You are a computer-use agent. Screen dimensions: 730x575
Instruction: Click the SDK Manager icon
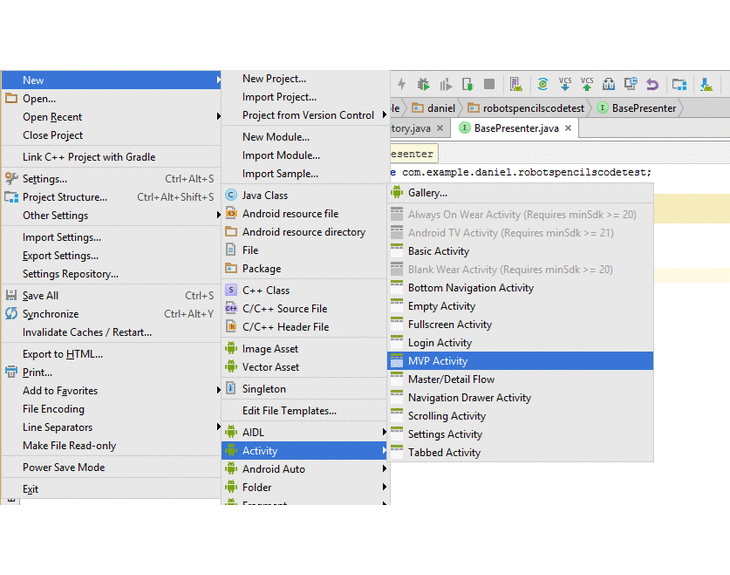tap(708, 85)
